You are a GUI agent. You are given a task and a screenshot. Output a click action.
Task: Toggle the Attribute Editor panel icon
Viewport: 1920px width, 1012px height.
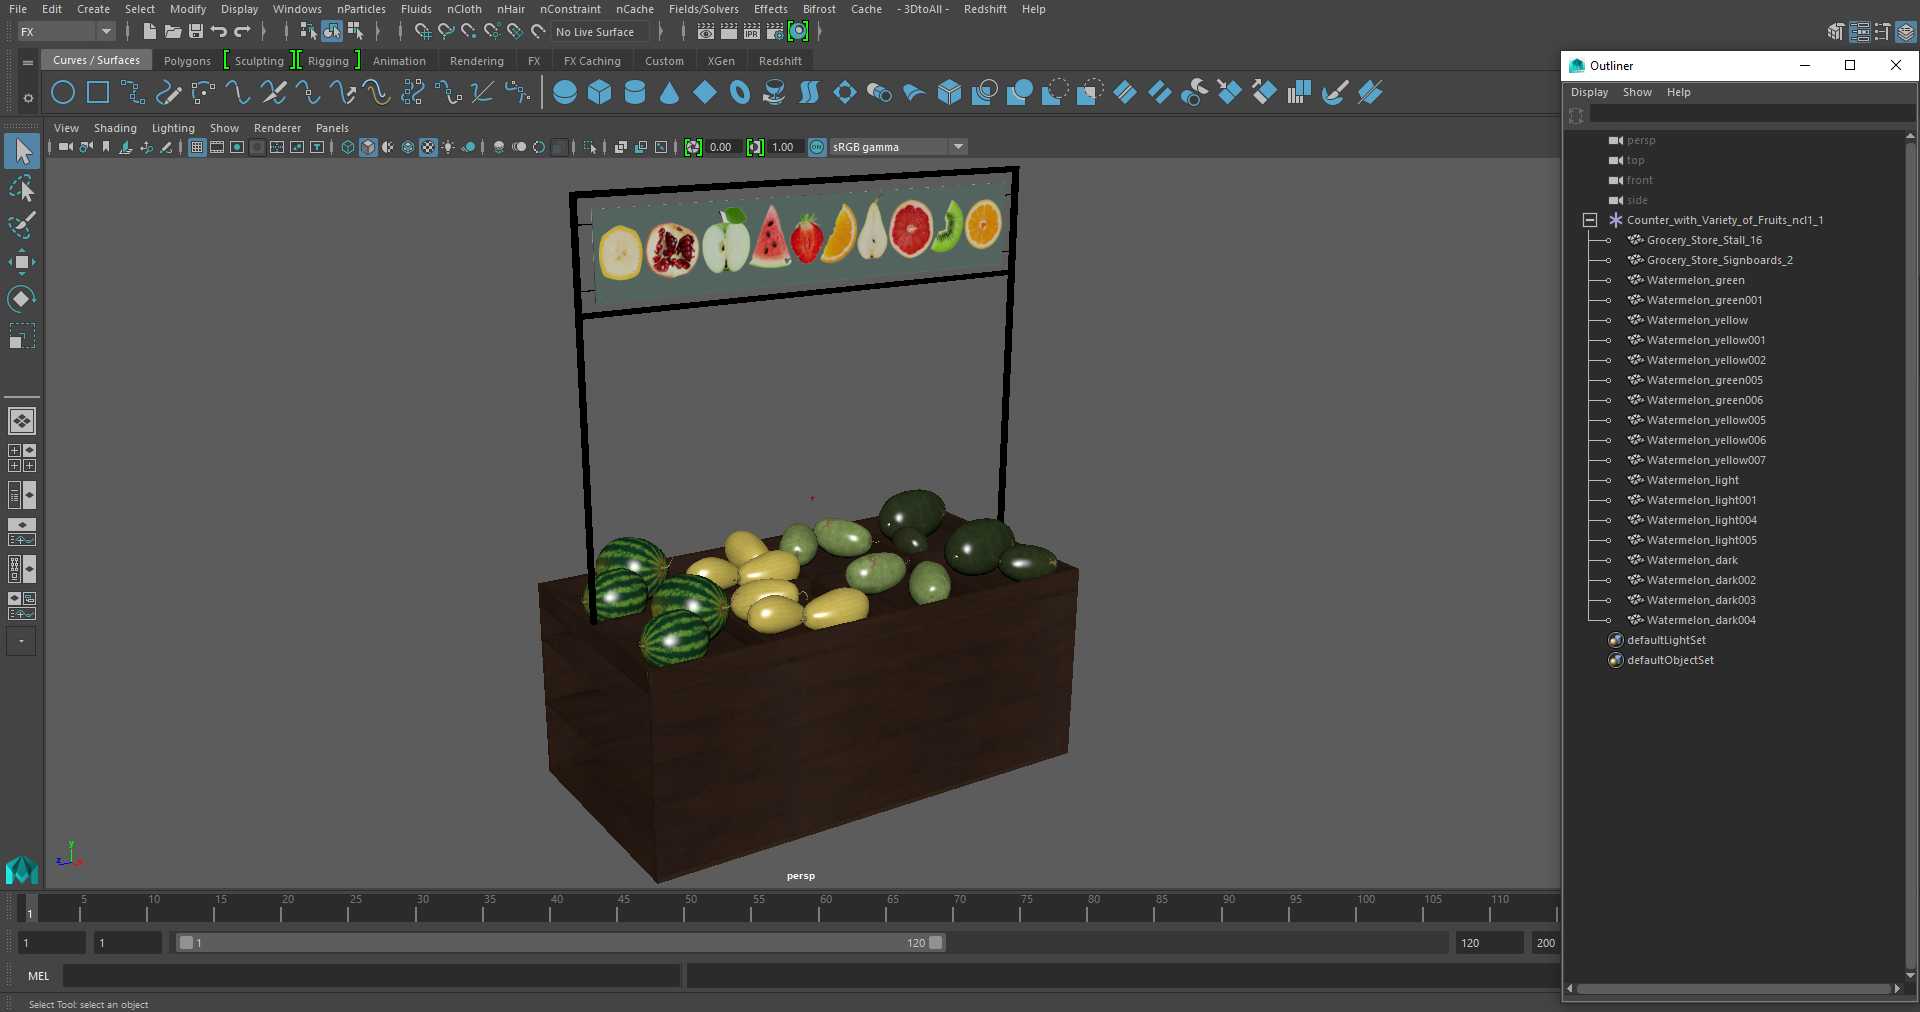pyautogui.click(x=1859, y=32)
